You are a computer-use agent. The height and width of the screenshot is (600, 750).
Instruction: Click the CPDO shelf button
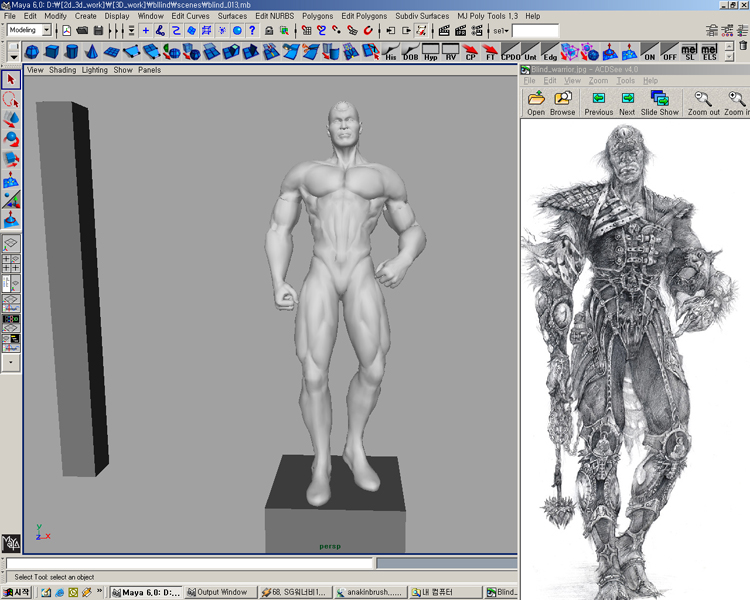(x=510, y=51)
